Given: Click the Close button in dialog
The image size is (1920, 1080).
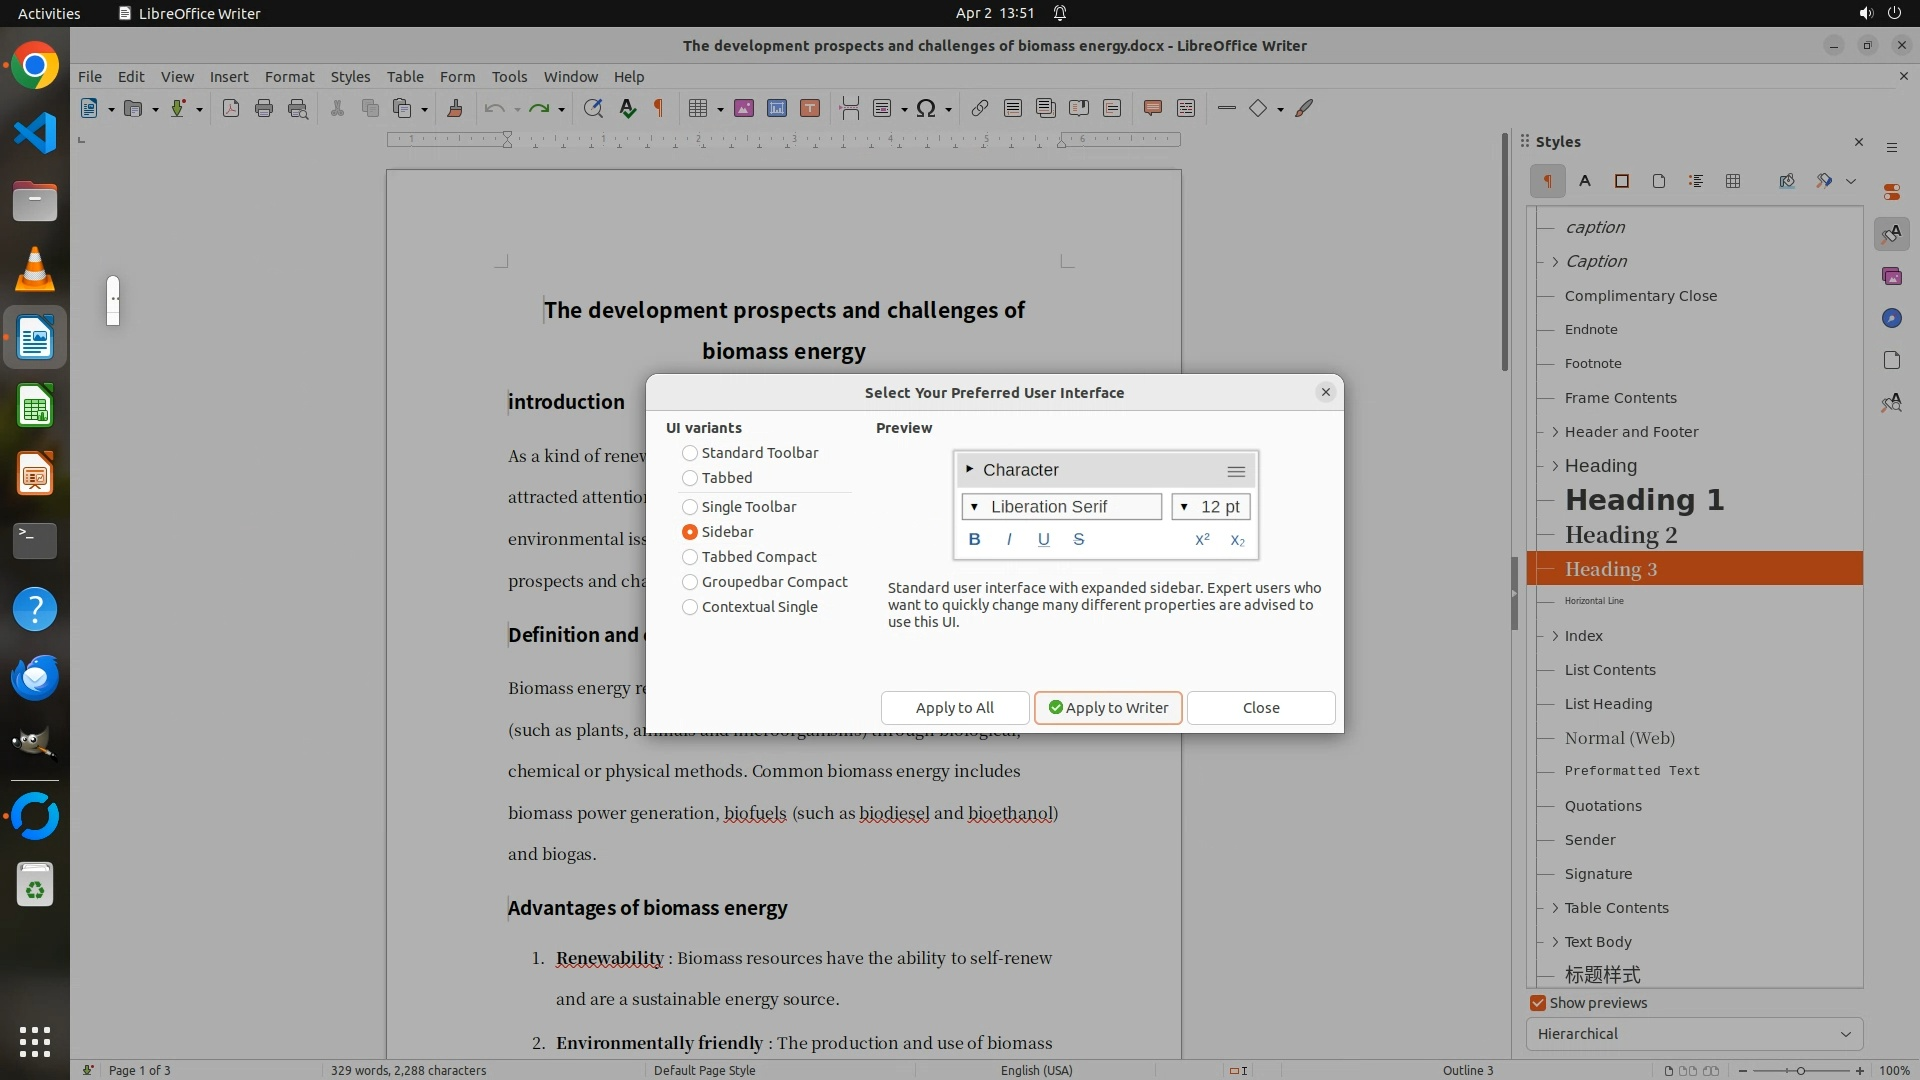Looking at the screenshot, I should [x=1260, y=708].
